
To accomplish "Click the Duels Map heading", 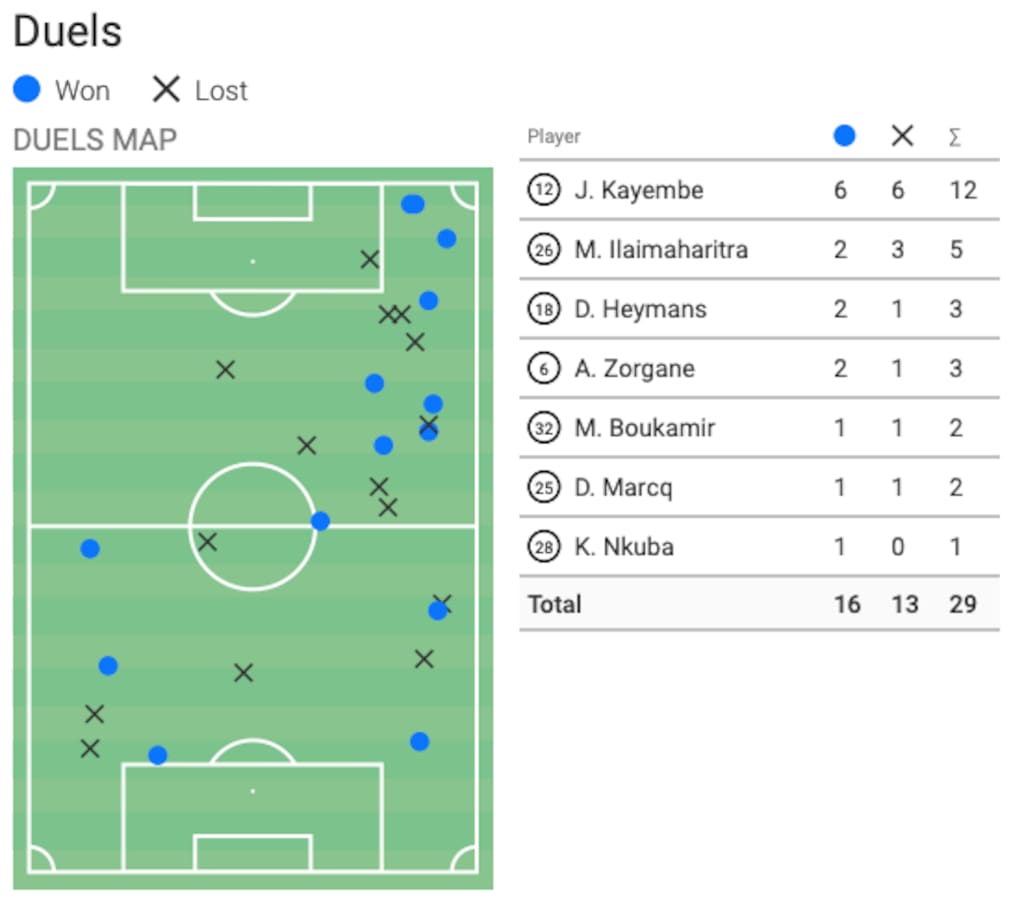I will (x=95, y=140).
